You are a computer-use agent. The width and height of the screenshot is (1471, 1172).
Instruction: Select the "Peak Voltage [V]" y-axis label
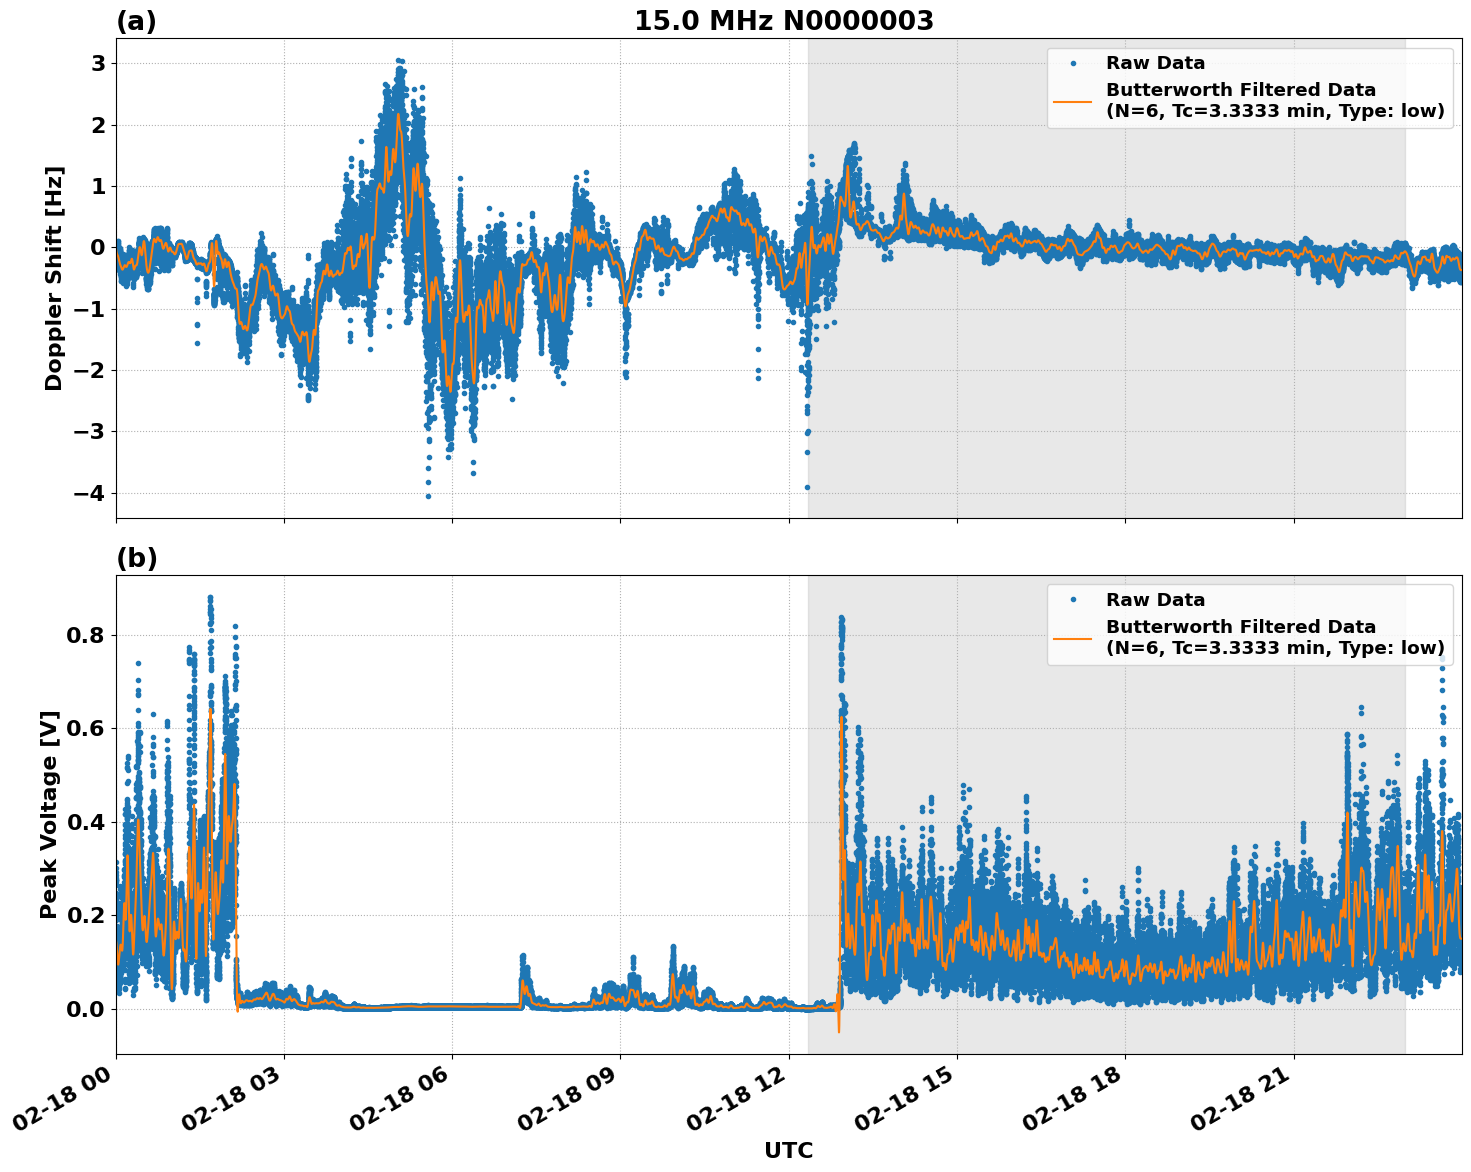[49, 814]
